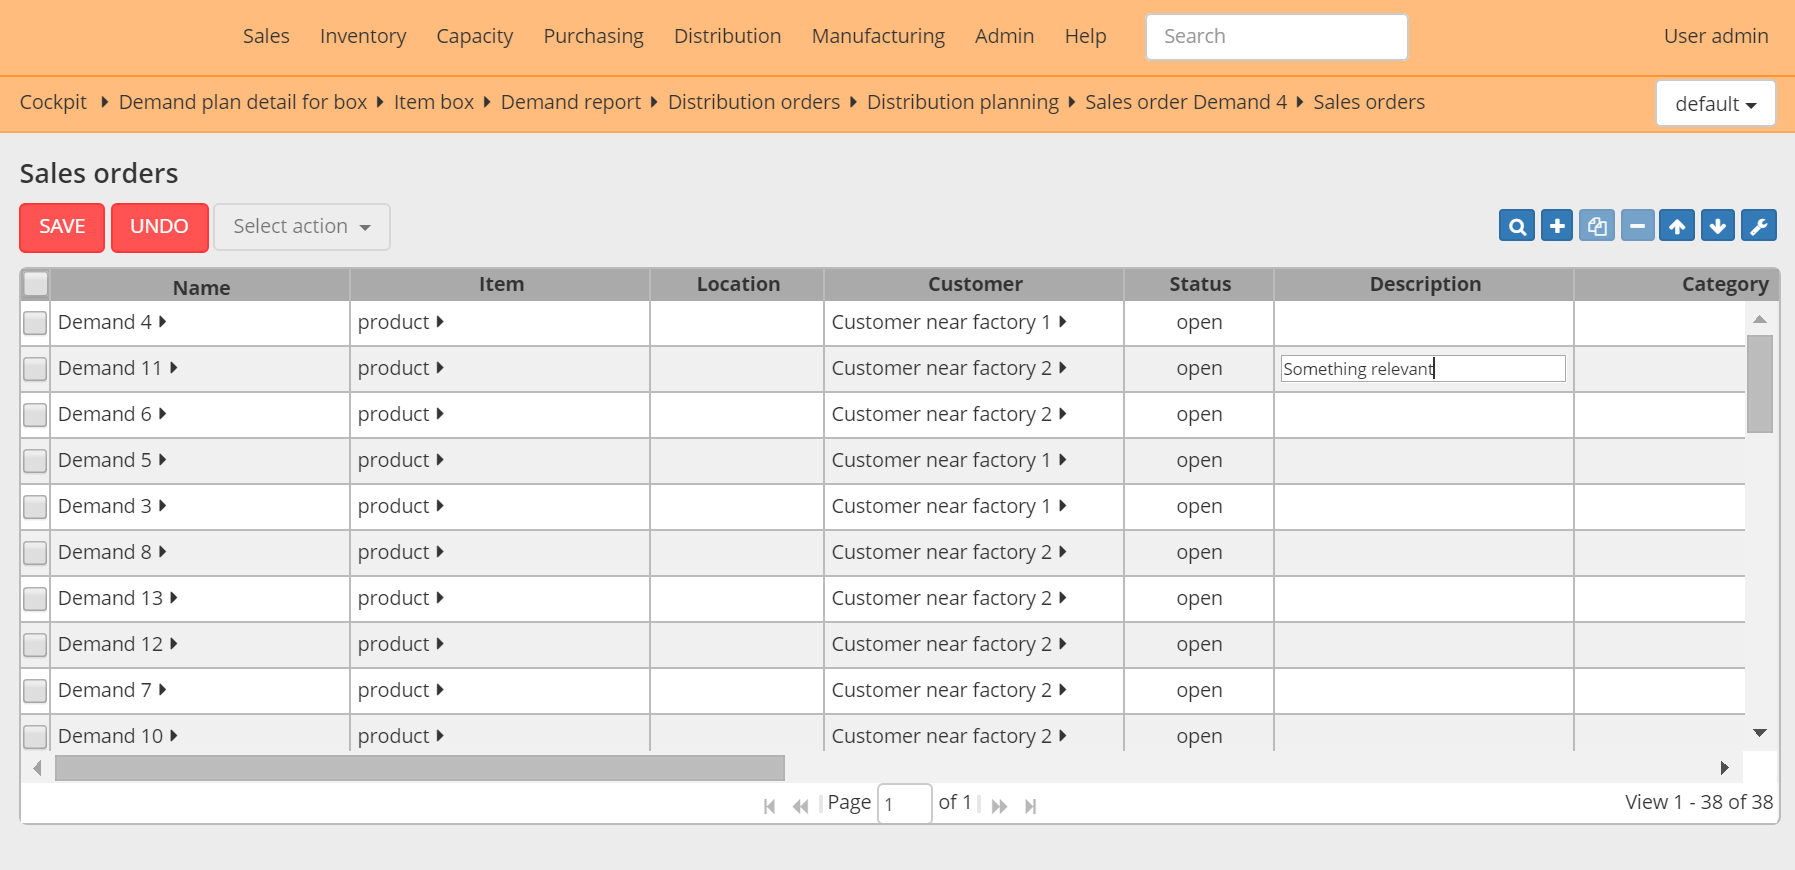Open the Select action dropdown
Image resolution: width=1795 pixels, height=870 pixels.
click(x=301, y=227)
